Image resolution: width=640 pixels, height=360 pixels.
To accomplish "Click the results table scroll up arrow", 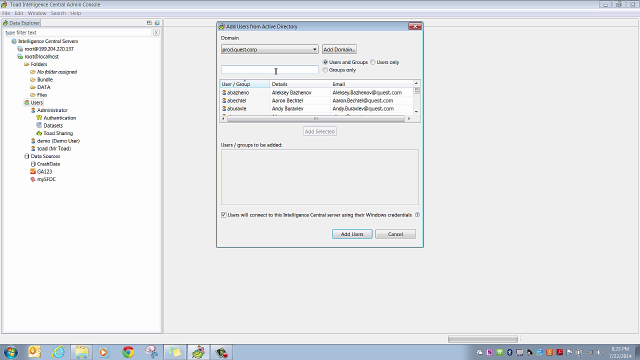I will (416, 83).
